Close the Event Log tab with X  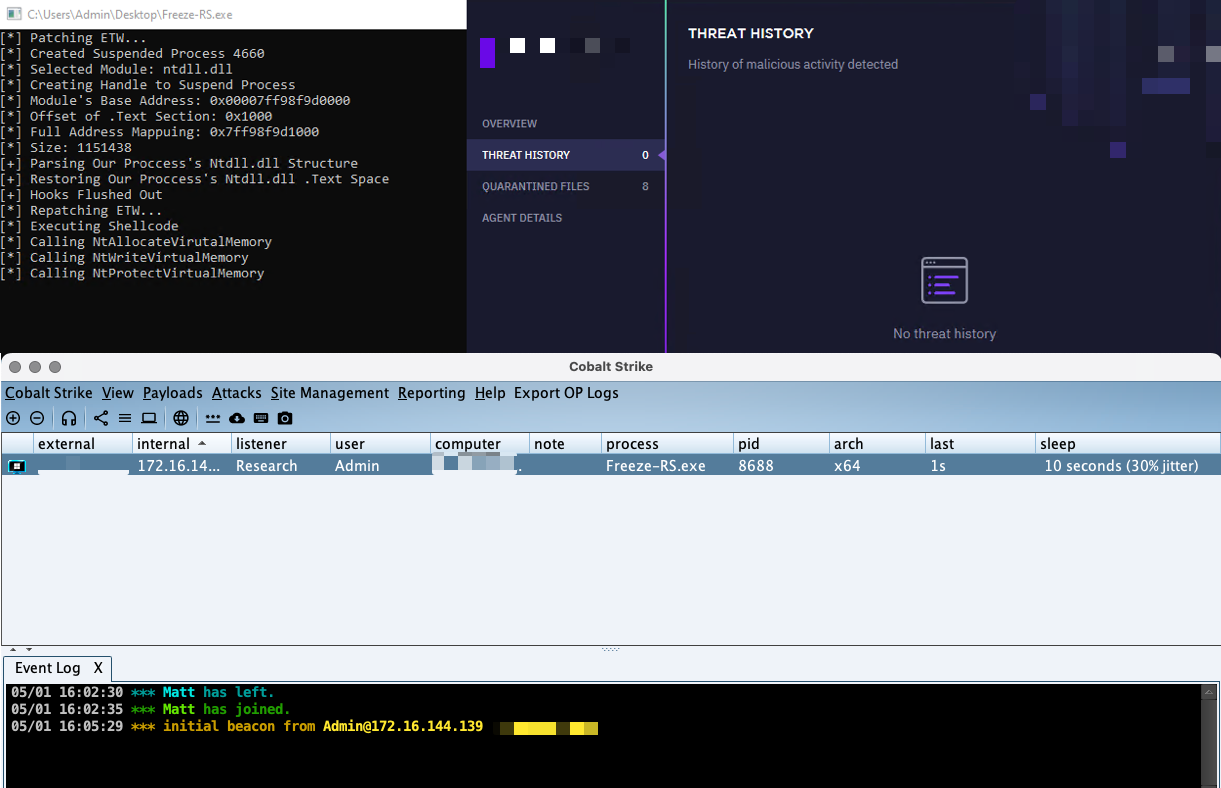pyautogui.click(x=98, y=668)
